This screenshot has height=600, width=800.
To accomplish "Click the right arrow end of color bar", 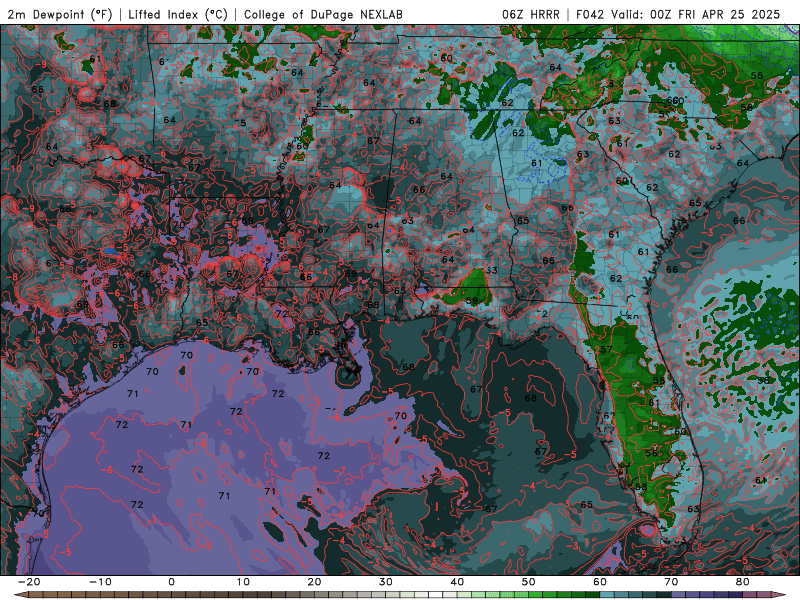I will click(779, 595).
